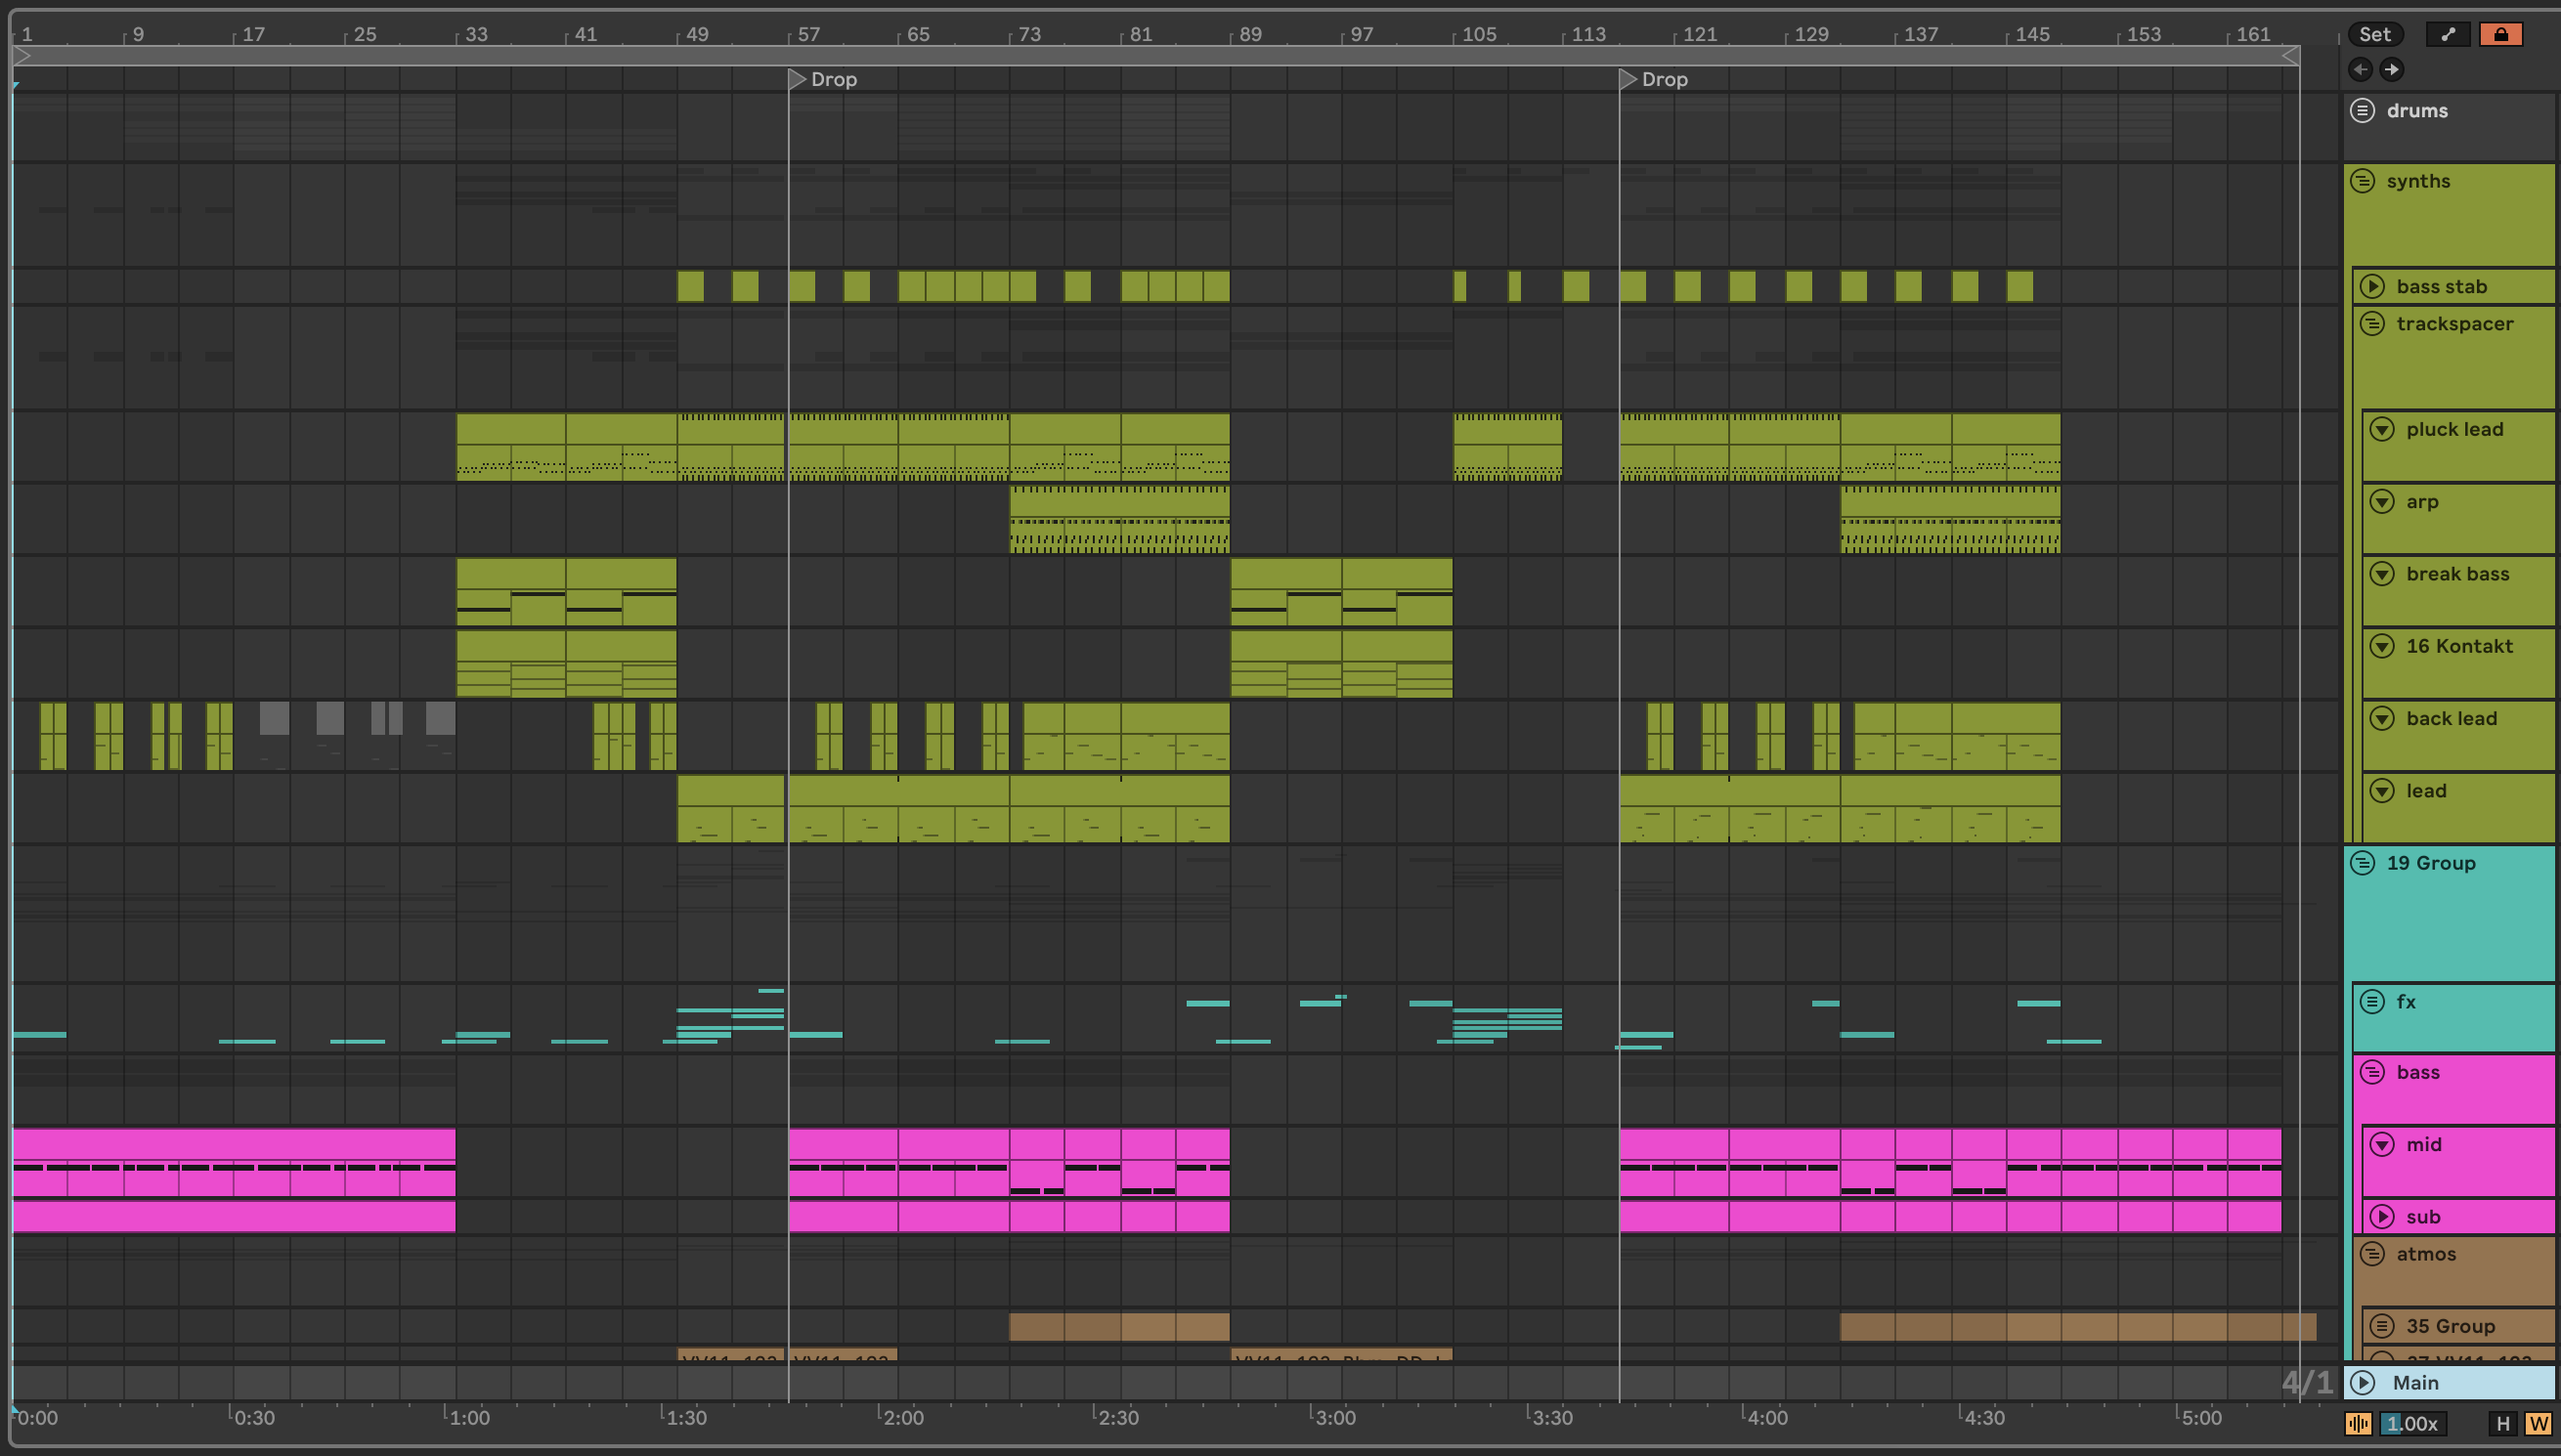The height and width of the screenshot is (1456, 2561).
Task: Select the Main track header
Action: click(x=2415, y=1382)
